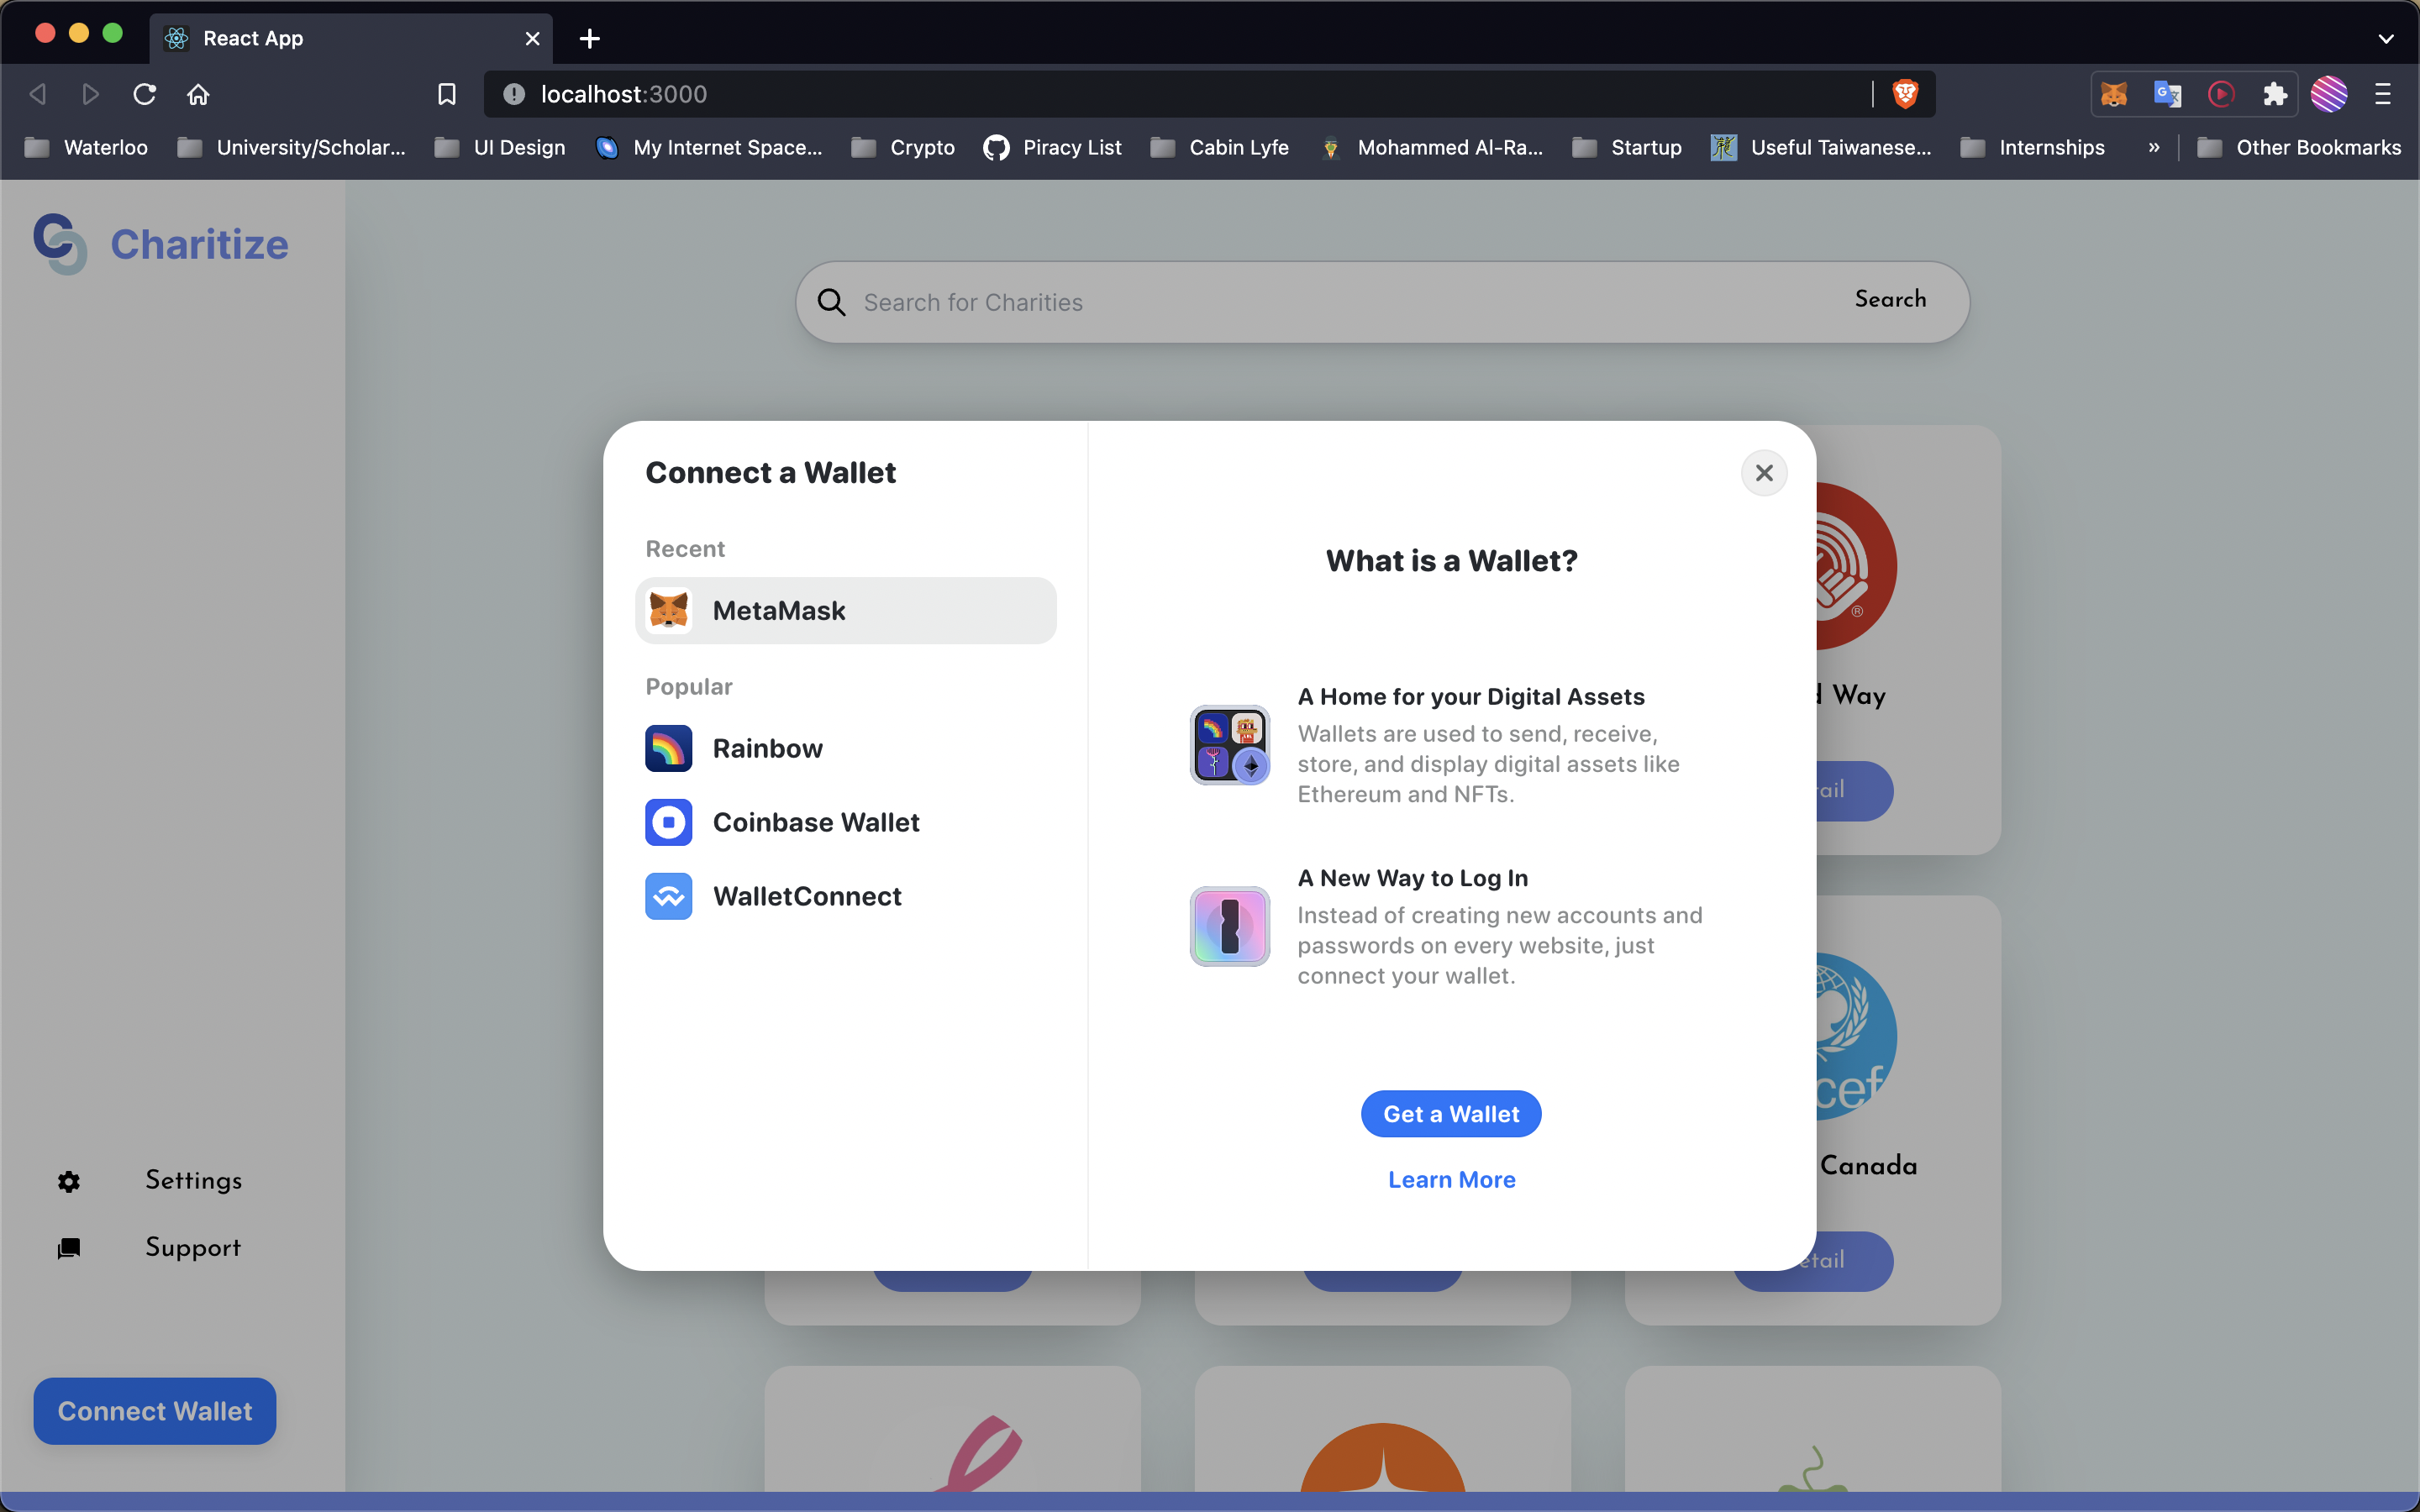Bookmark this page with bookmark icon
Image resolution: width=2420 pixels, height=1512 pixels.
pos(447,94)
